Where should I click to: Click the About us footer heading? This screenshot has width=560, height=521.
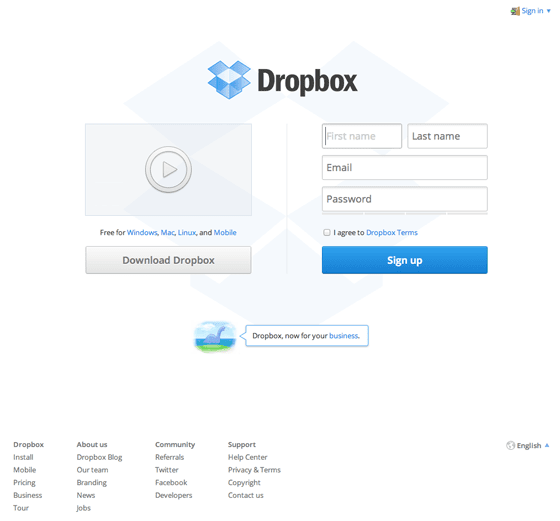click(92, 445)
